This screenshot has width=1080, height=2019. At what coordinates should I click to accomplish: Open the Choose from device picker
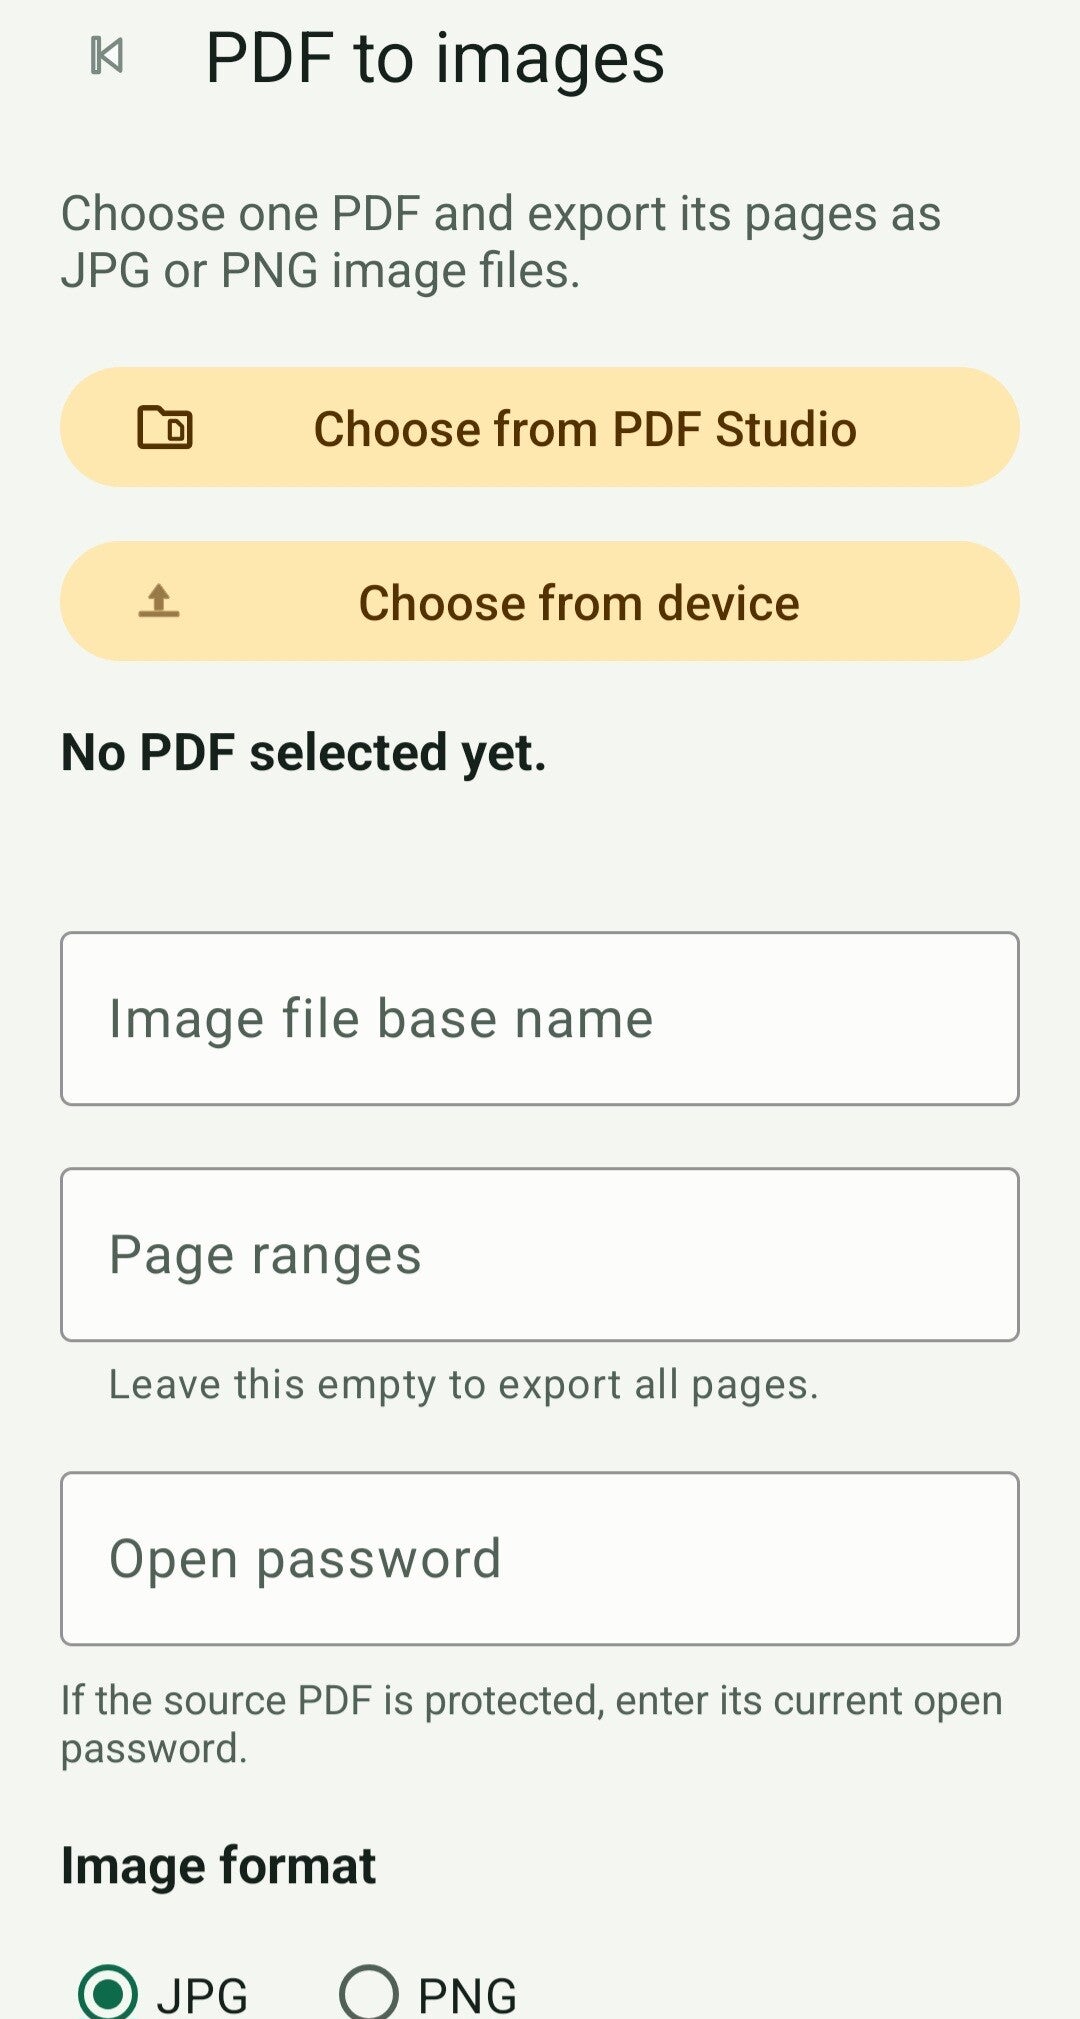540,601
